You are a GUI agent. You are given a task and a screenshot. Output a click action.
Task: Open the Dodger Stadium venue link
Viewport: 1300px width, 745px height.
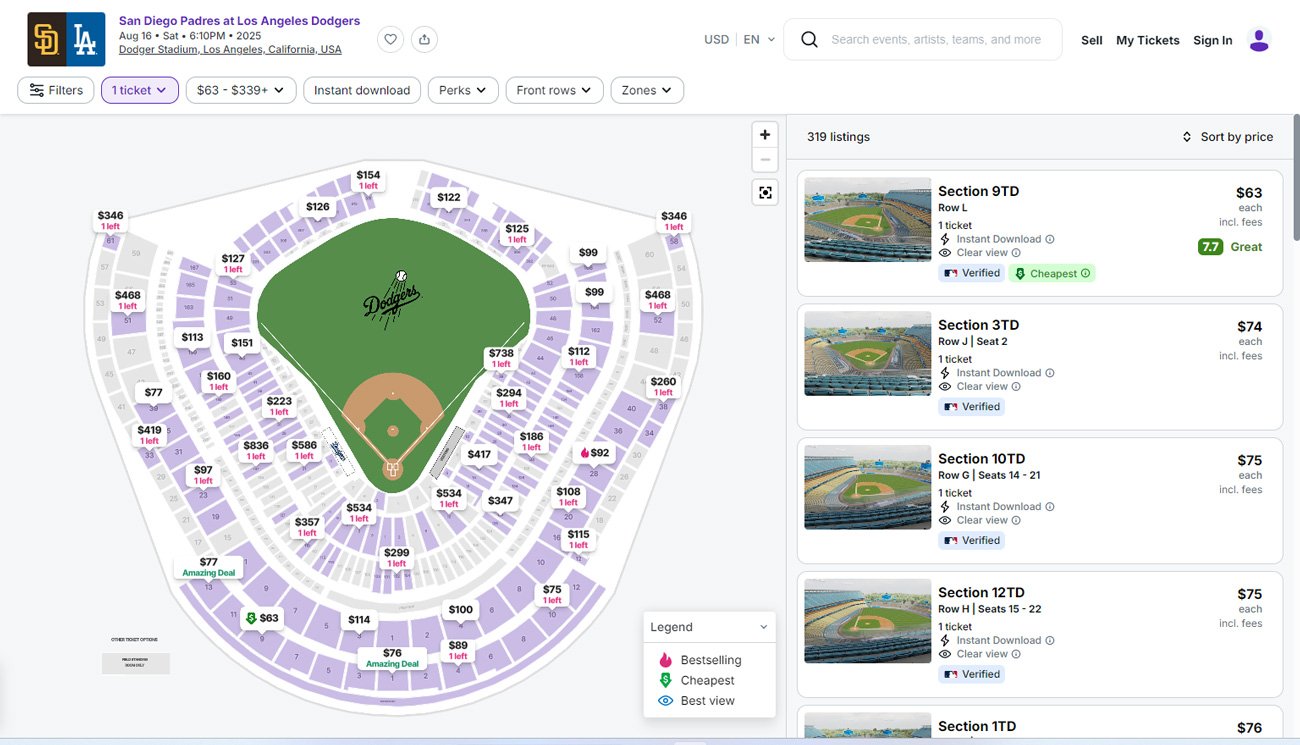tap(230, 49)
